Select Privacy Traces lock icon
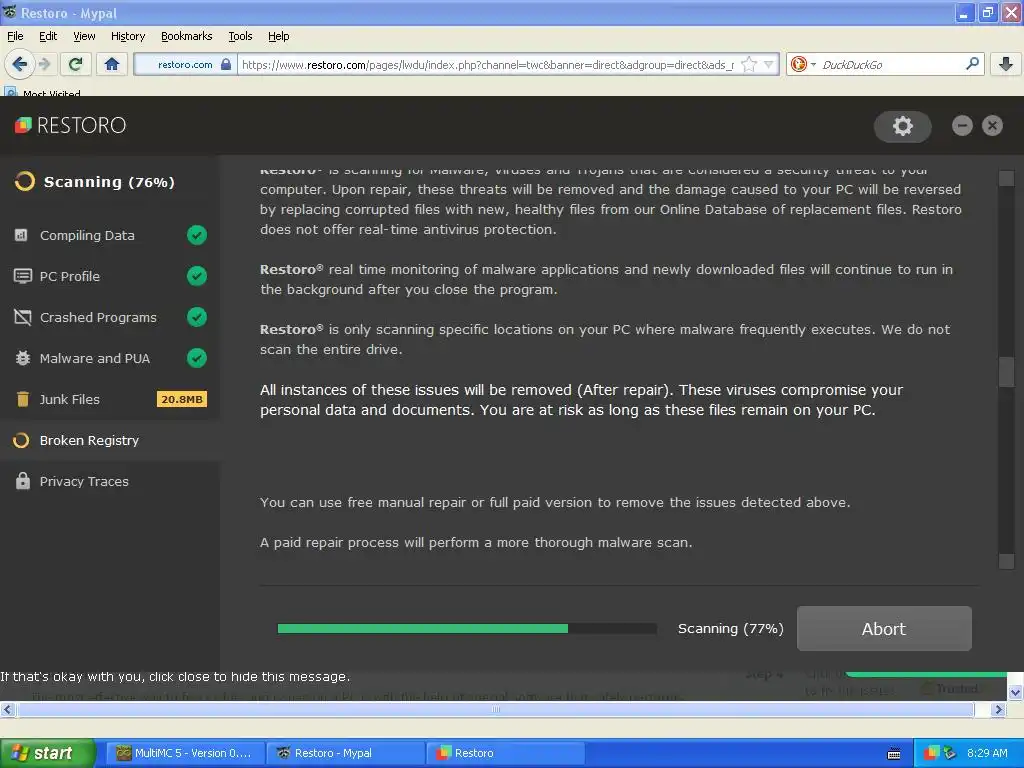Screen dimensions: 1024x768 (x=22, y=481)
